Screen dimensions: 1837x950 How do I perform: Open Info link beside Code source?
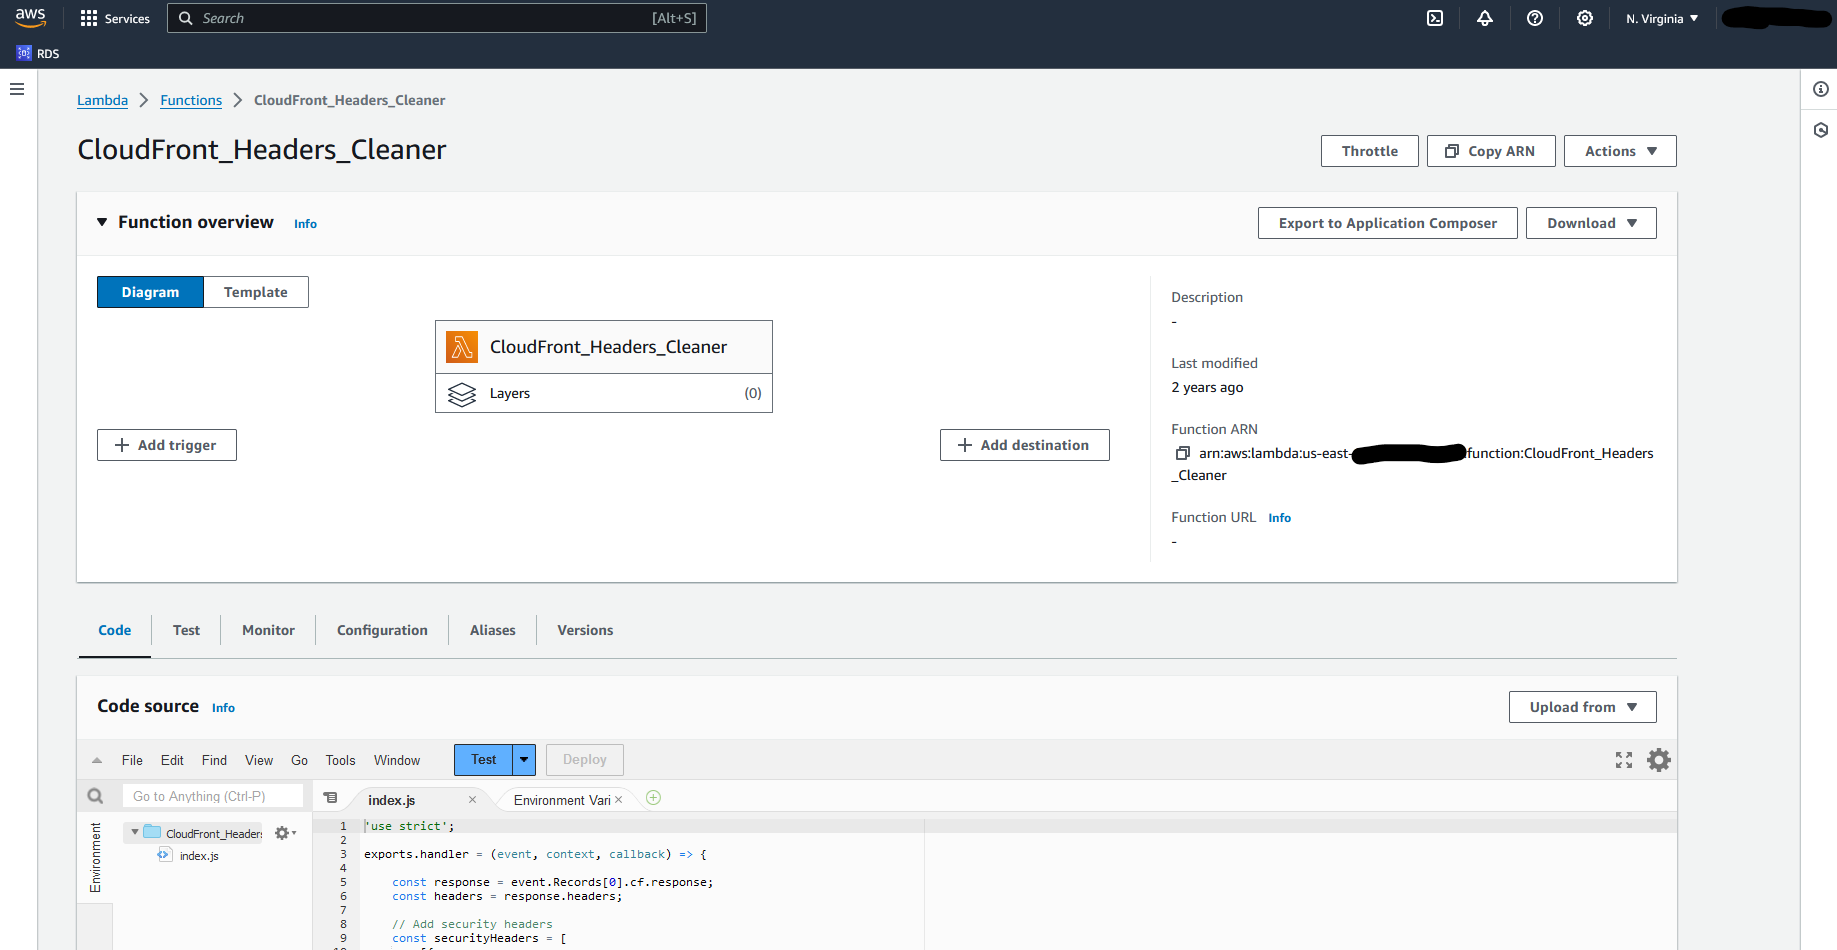tap(223, 708)
